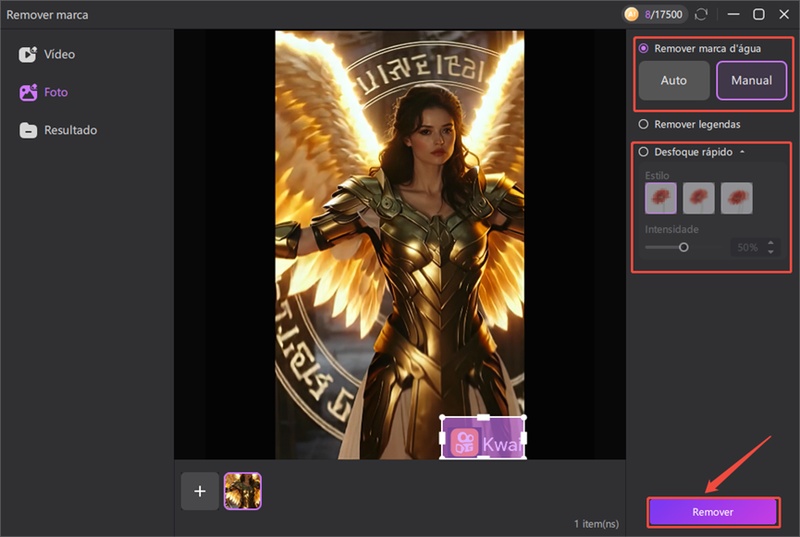800x537 pixels.
Task: Click the purple Remover button
Action: pyautogui.click(x=713, y=512)
